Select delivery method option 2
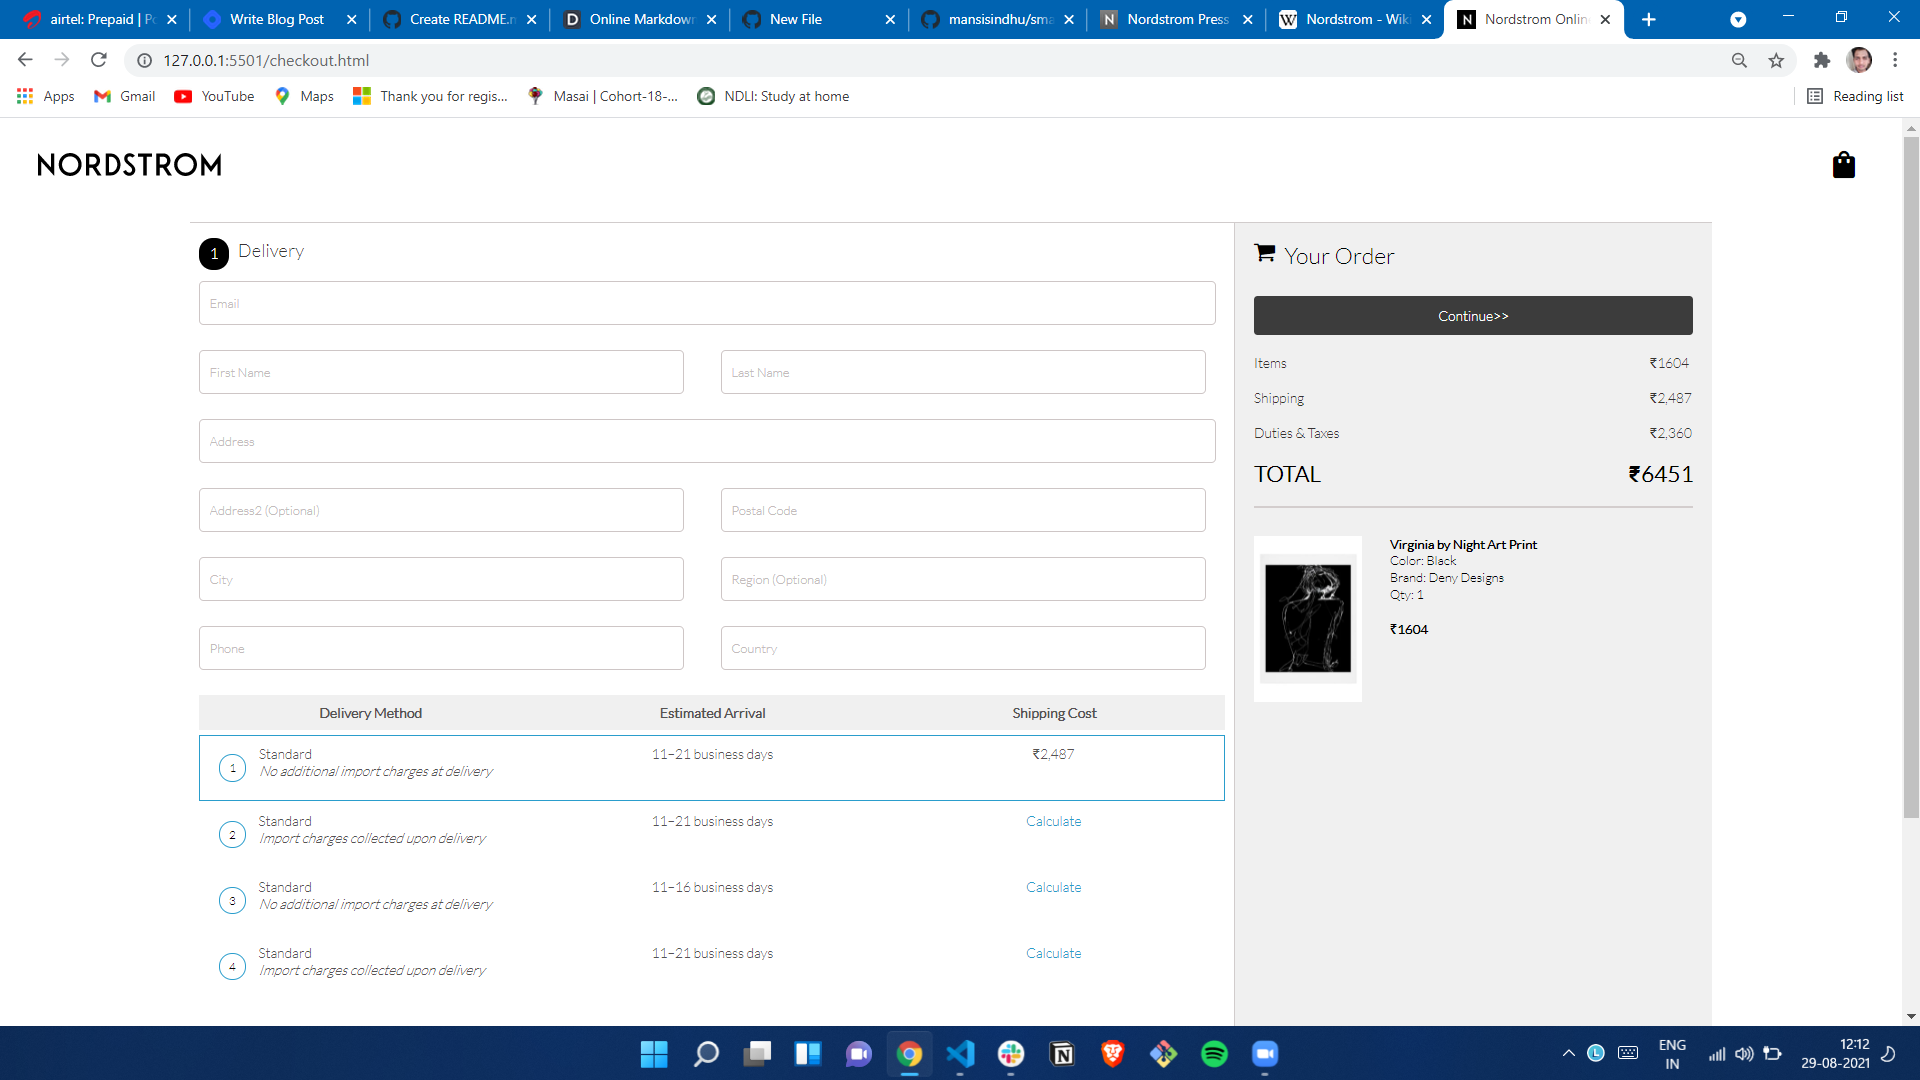 click(x=232, y=834)
